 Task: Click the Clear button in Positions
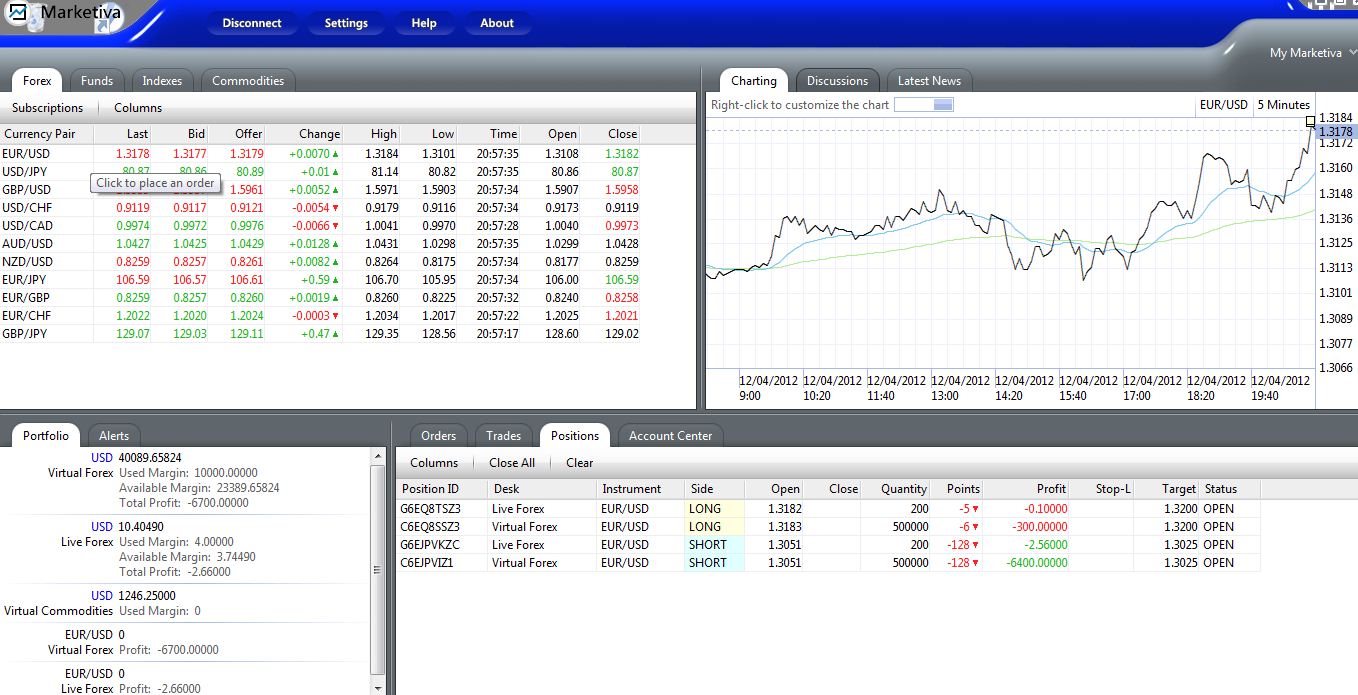580,463
